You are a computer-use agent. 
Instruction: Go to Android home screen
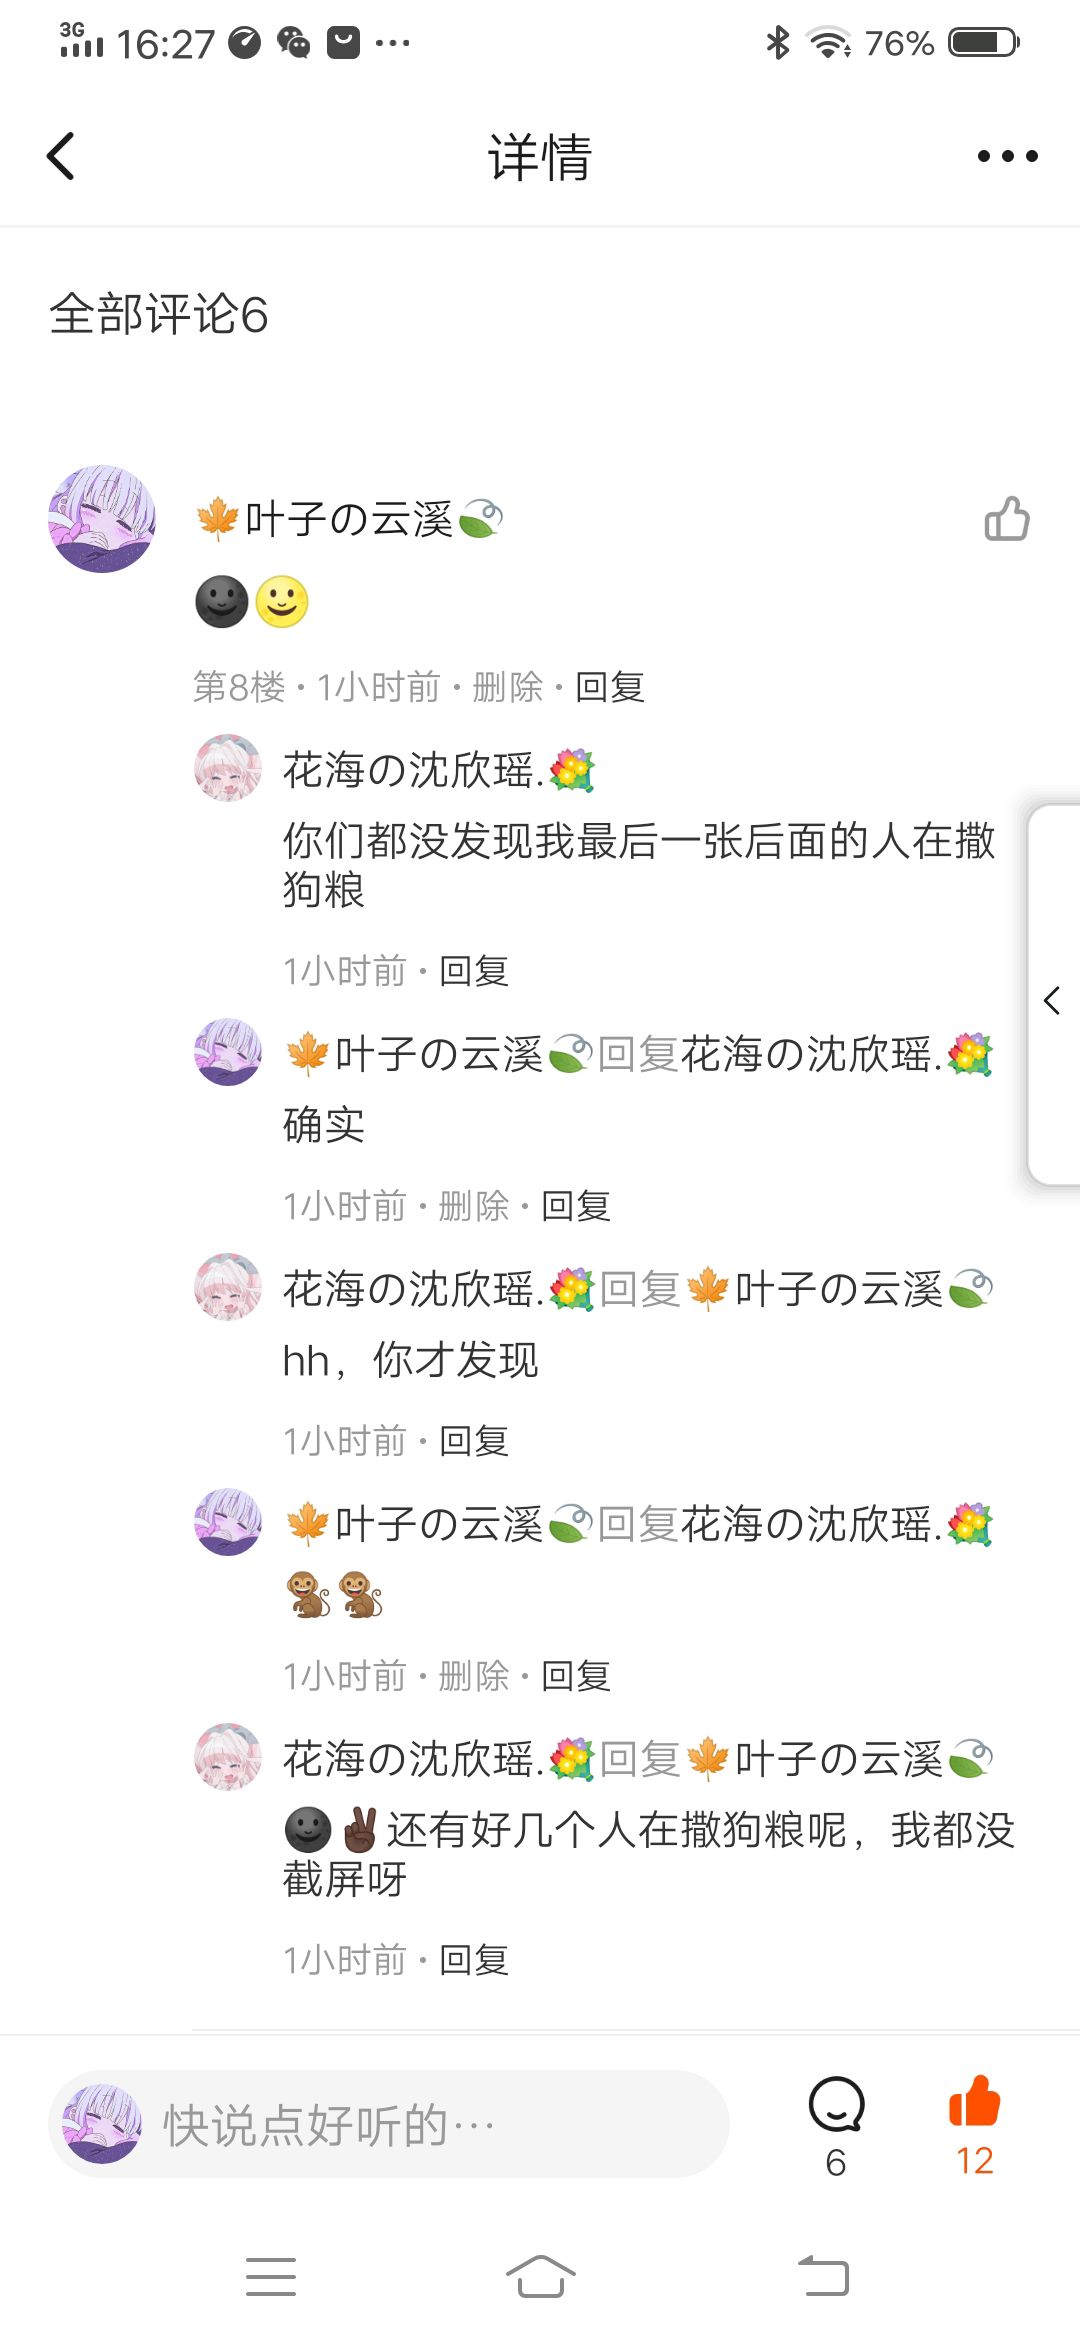[x=540, y=2277]
